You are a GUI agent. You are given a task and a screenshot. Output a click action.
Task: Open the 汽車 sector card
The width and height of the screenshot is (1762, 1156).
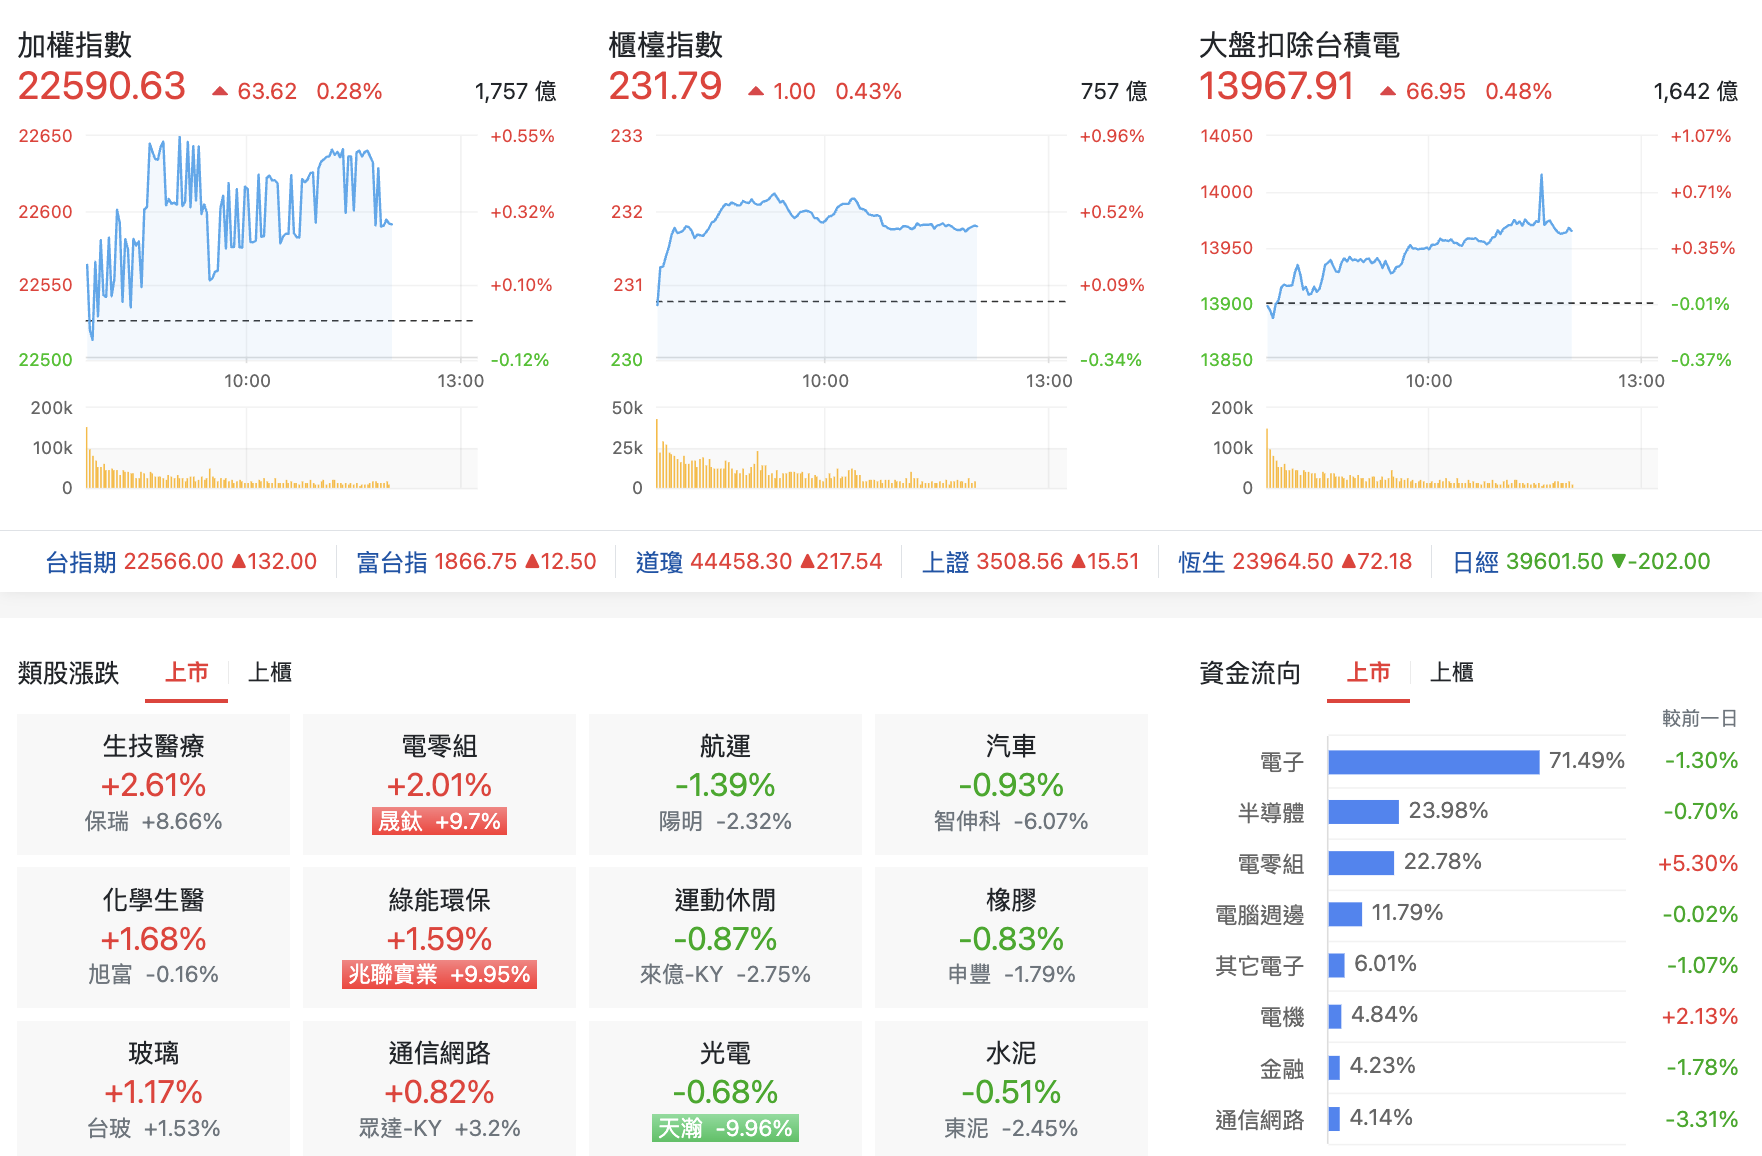coord(1011,784)
